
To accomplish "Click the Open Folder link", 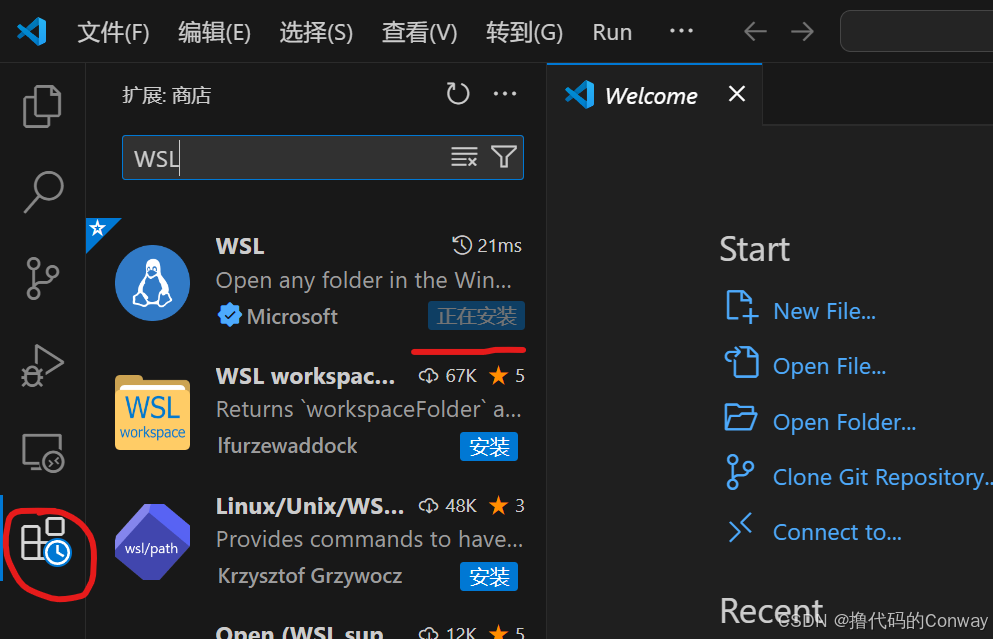I will [844, 421].
